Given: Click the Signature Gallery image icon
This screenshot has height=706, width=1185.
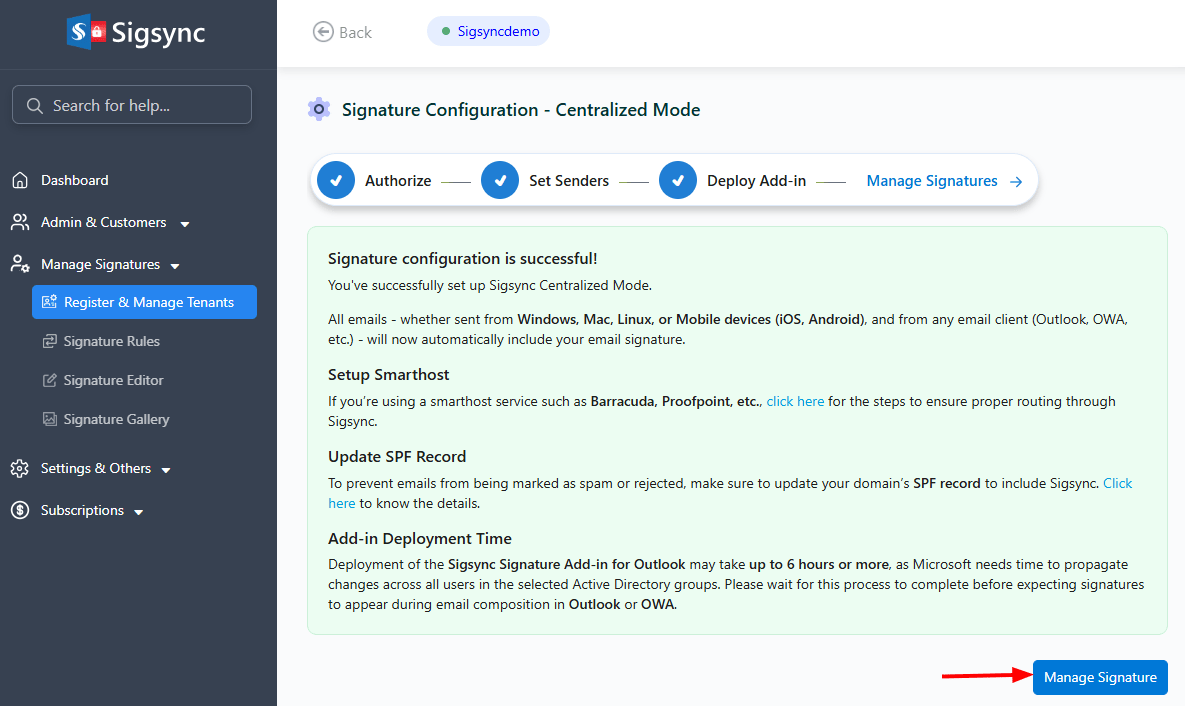Looking at the screenshot, I should point(49,420).
